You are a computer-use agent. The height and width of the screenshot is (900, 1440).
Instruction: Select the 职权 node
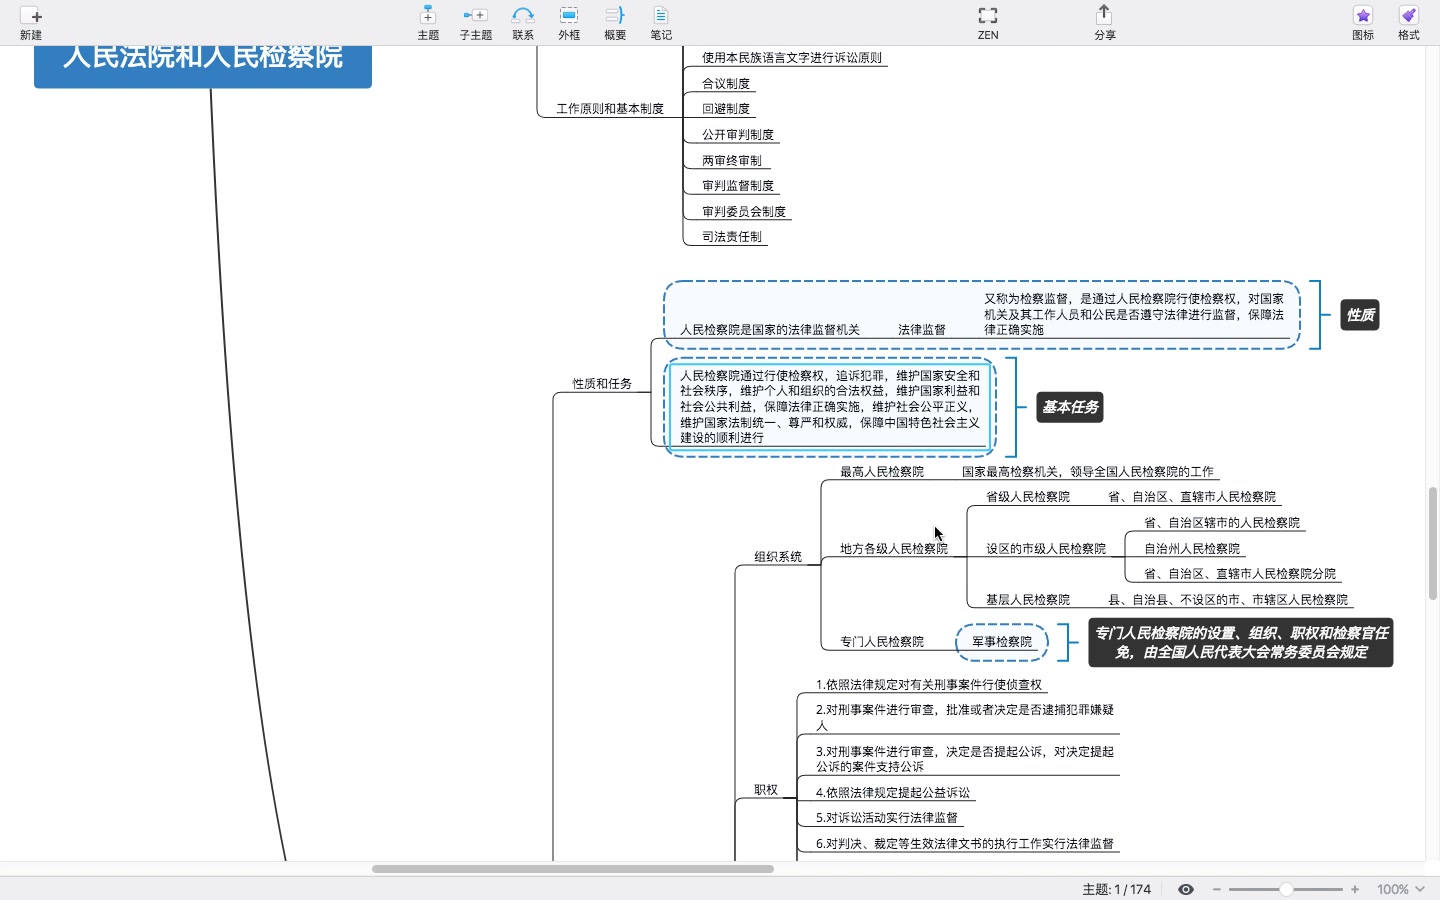point(766,790)
